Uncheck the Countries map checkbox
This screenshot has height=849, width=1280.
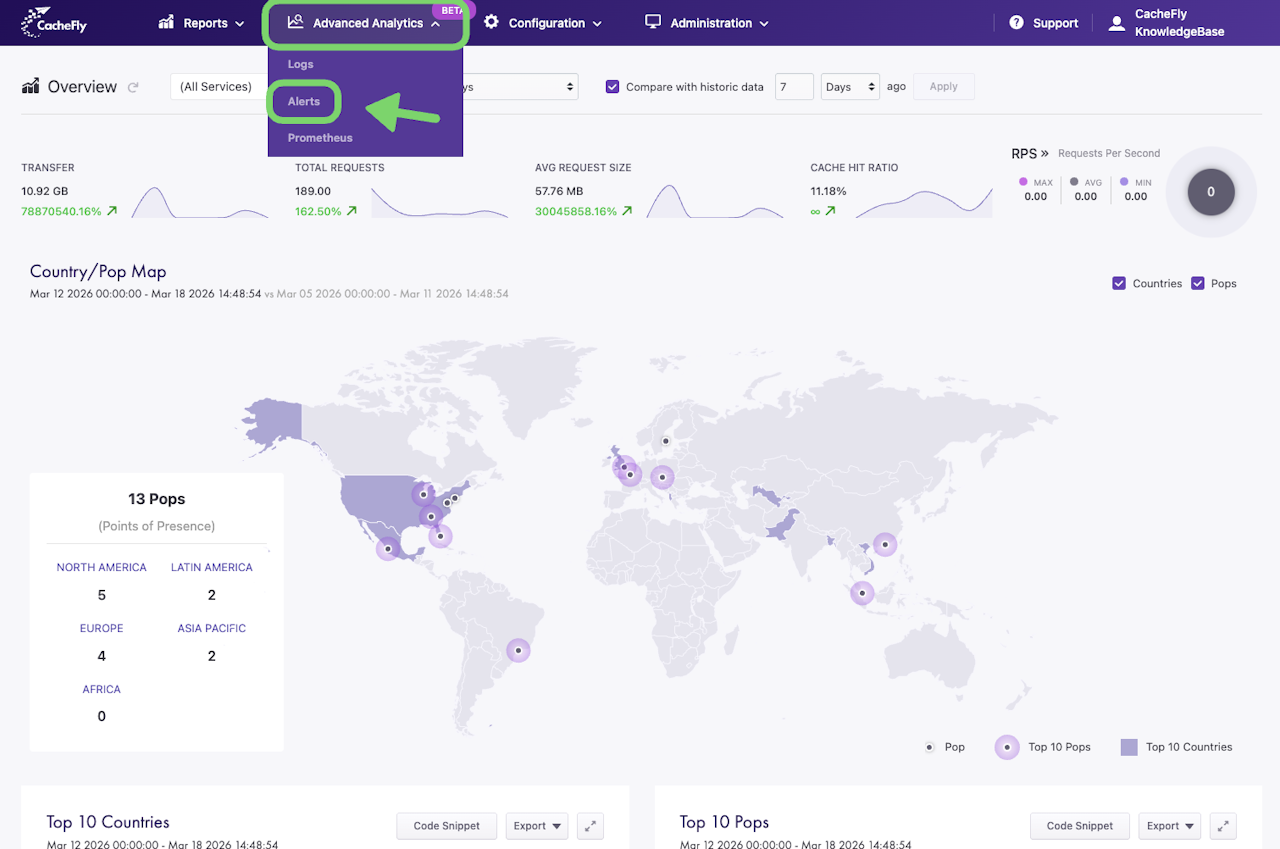tap(1119, 284)
